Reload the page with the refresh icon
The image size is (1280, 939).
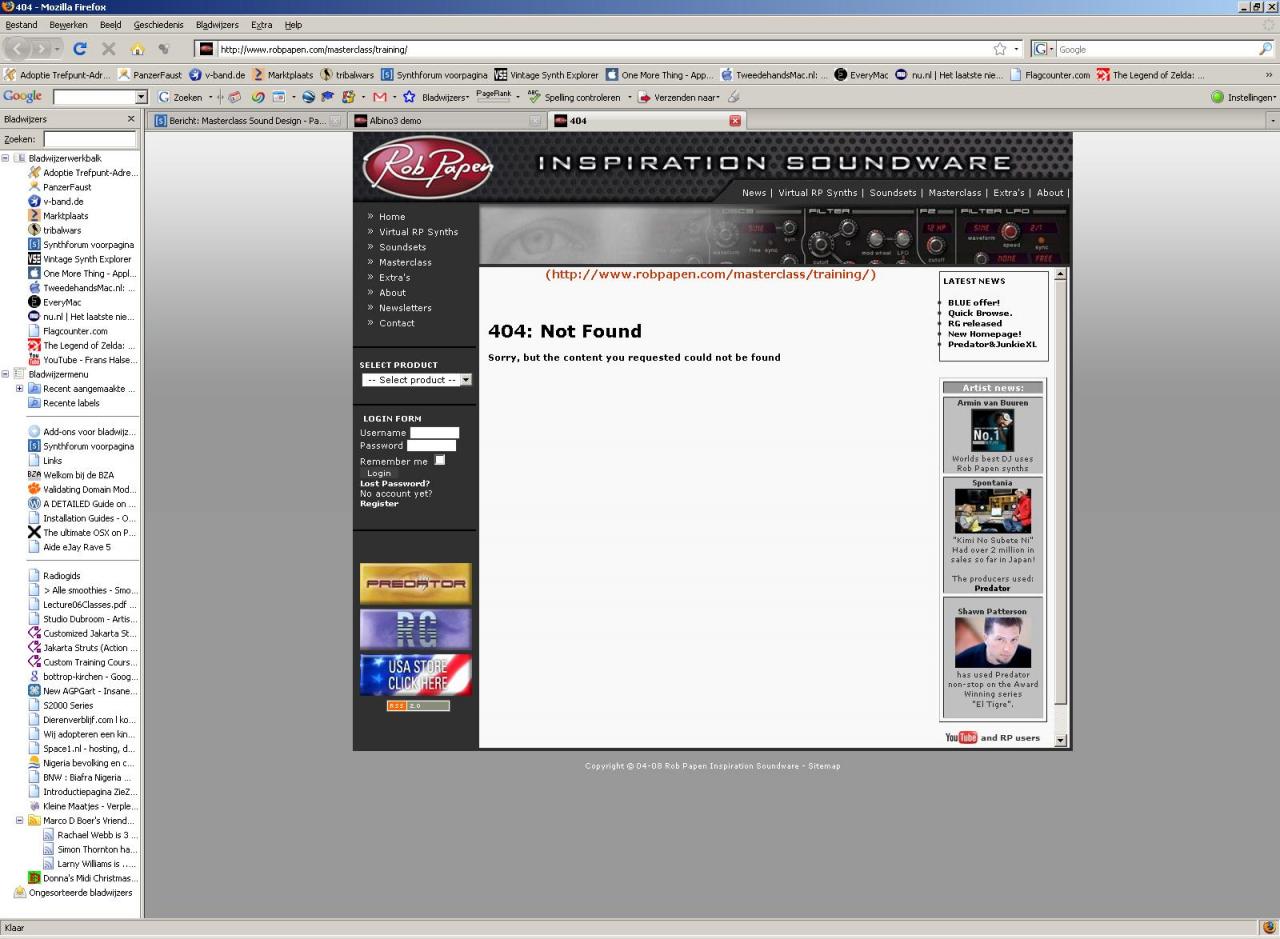80,49
